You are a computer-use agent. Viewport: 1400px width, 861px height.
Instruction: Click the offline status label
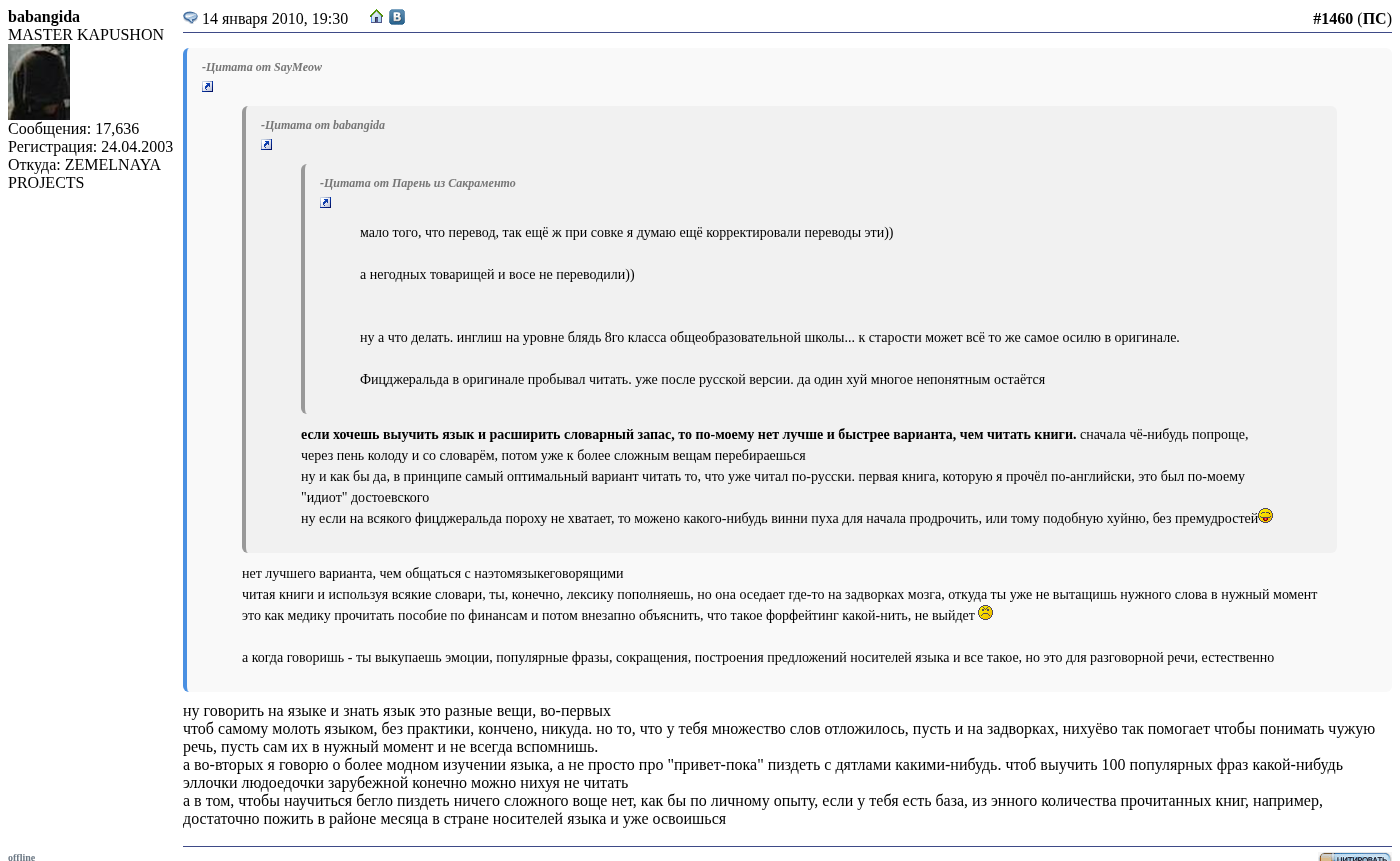click(22, 857)
